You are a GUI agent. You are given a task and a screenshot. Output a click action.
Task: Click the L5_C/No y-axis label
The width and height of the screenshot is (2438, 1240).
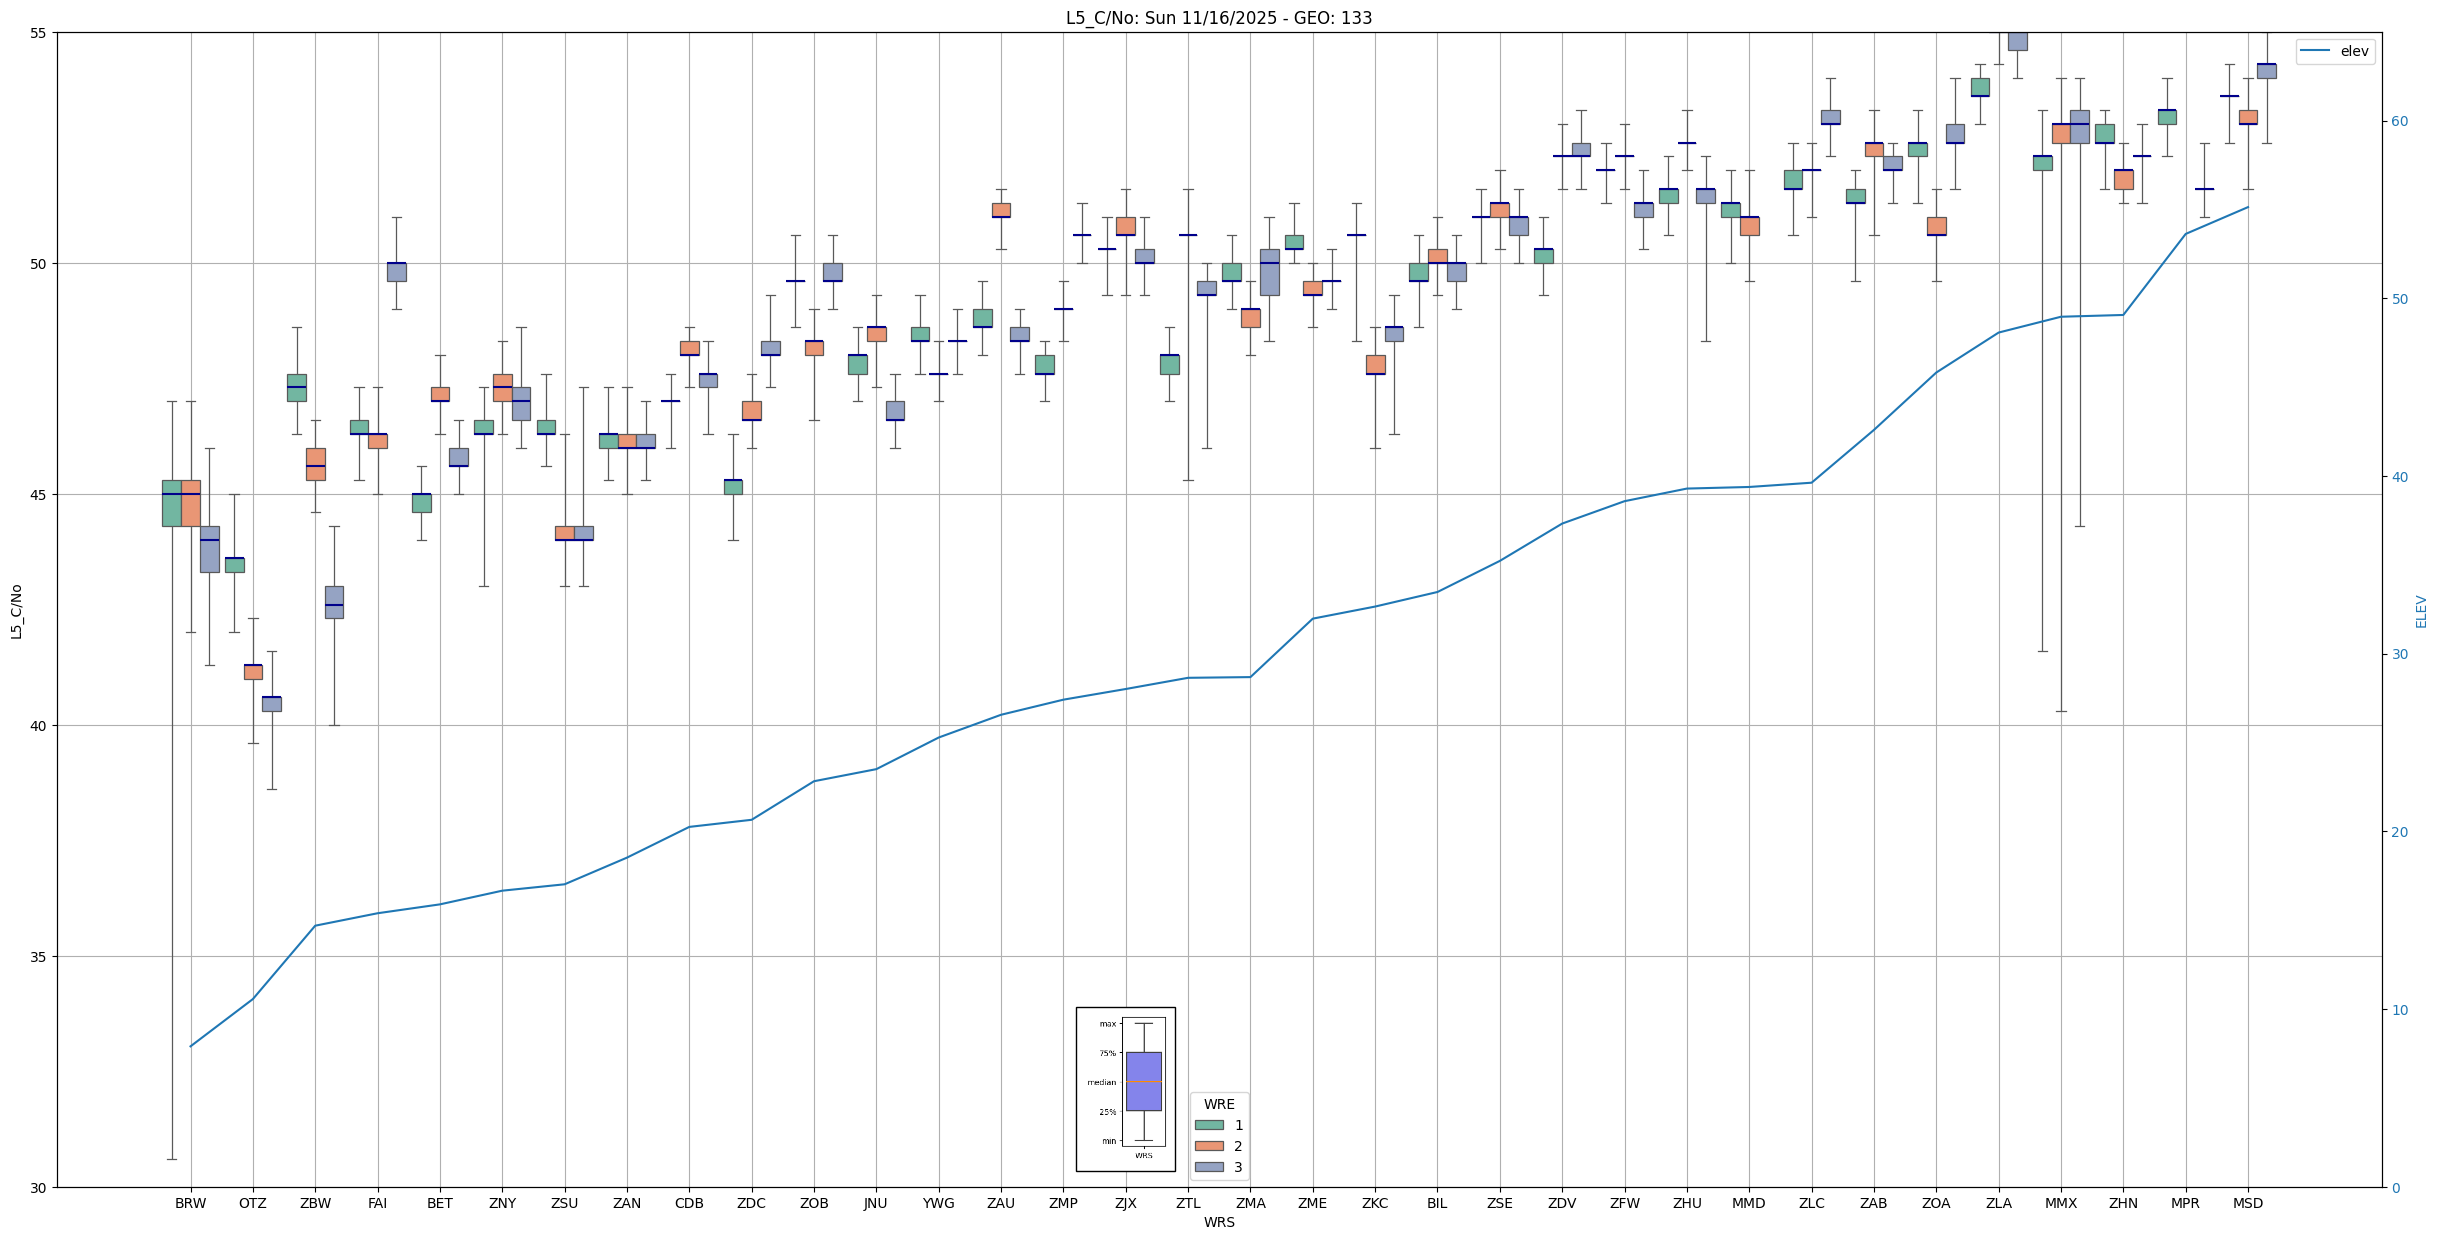click(16, 611)
